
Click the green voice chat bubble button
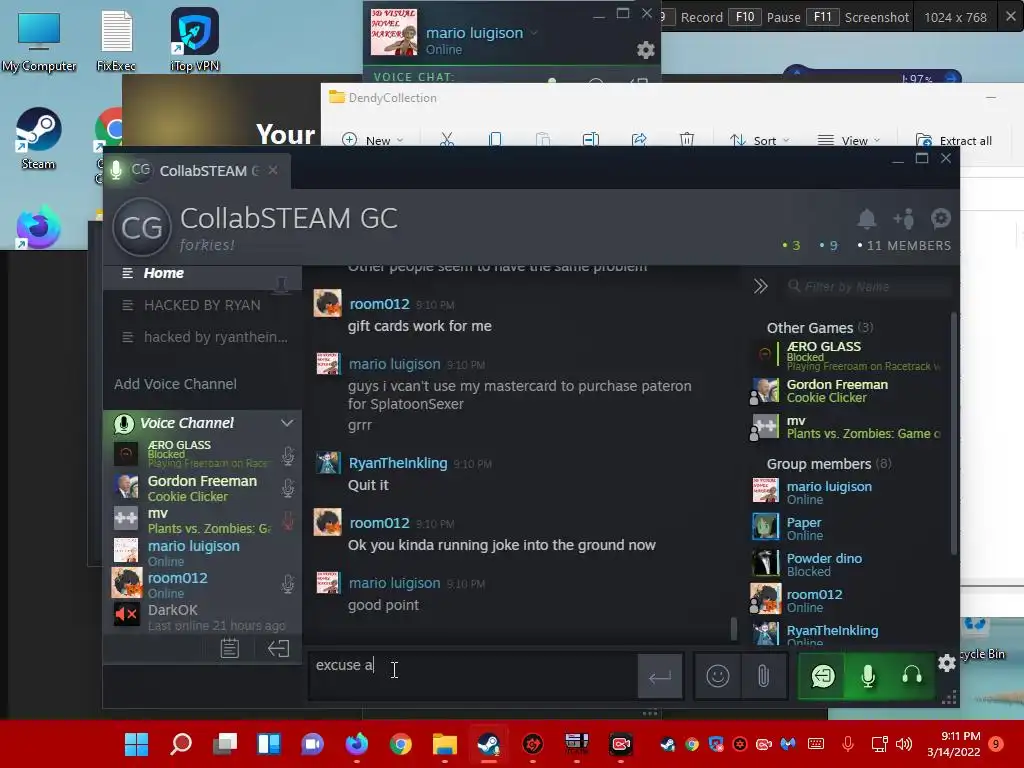point(823,676)
